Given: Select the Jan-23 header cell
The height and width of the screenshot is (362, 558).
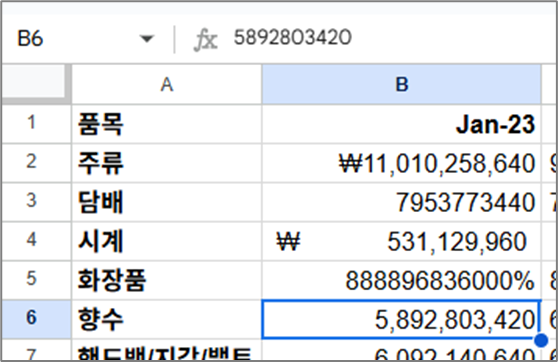Looking at the screenshot, I should pos(401,124).
